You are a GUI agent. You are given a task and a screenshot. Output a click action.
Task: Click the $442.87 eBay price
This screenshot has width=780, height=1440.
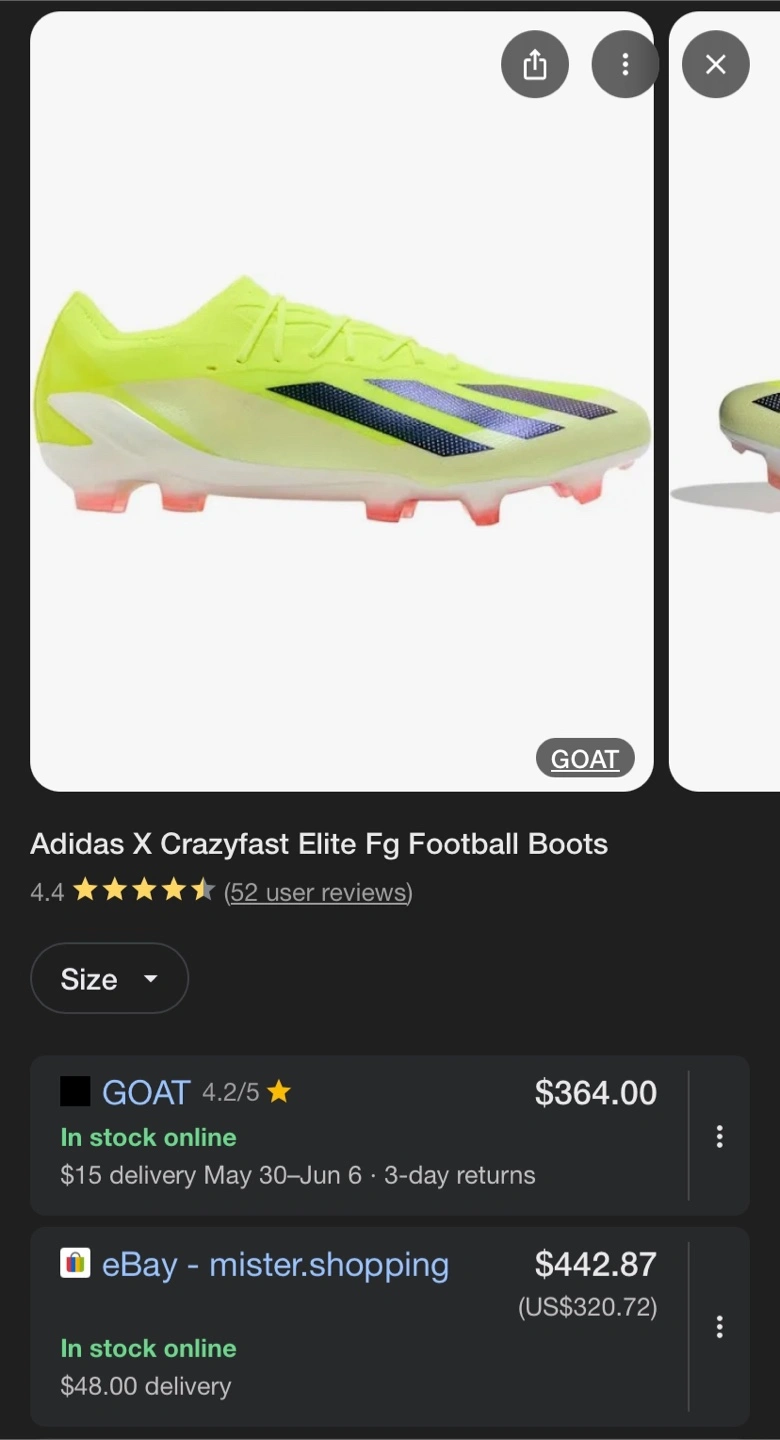coord(595,1265)
